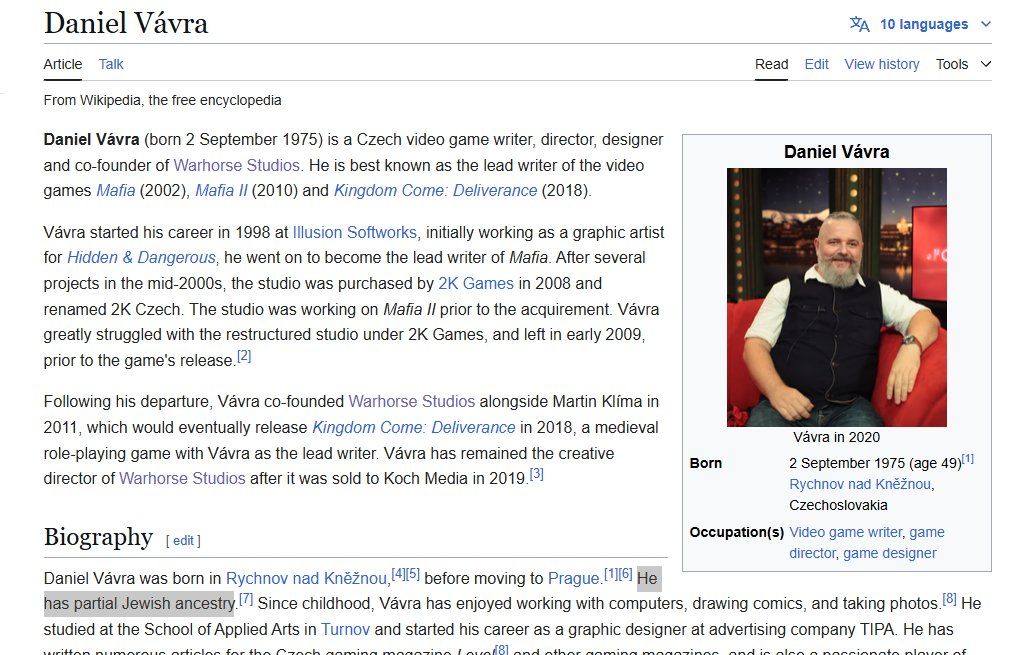This screenshot has width=1013, height=655.
Task: Open the Tools dropdown menu
Action: point(963,64)
